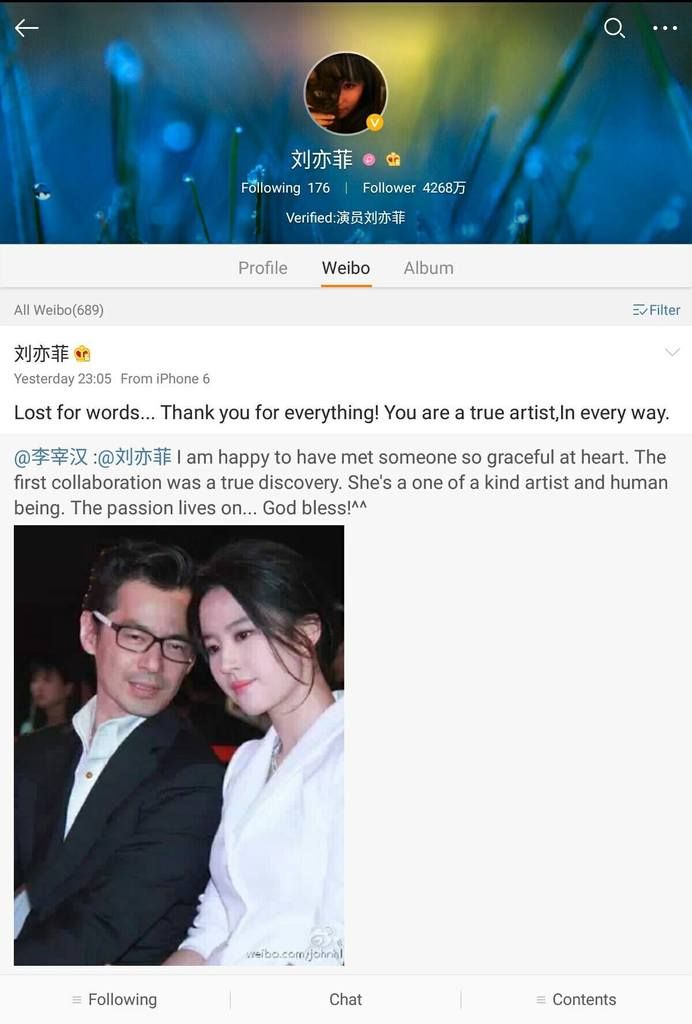Open the Contents menu at bottom
Image resolution: width=692 pixels, height=1024 pixels.
(576, 999)
